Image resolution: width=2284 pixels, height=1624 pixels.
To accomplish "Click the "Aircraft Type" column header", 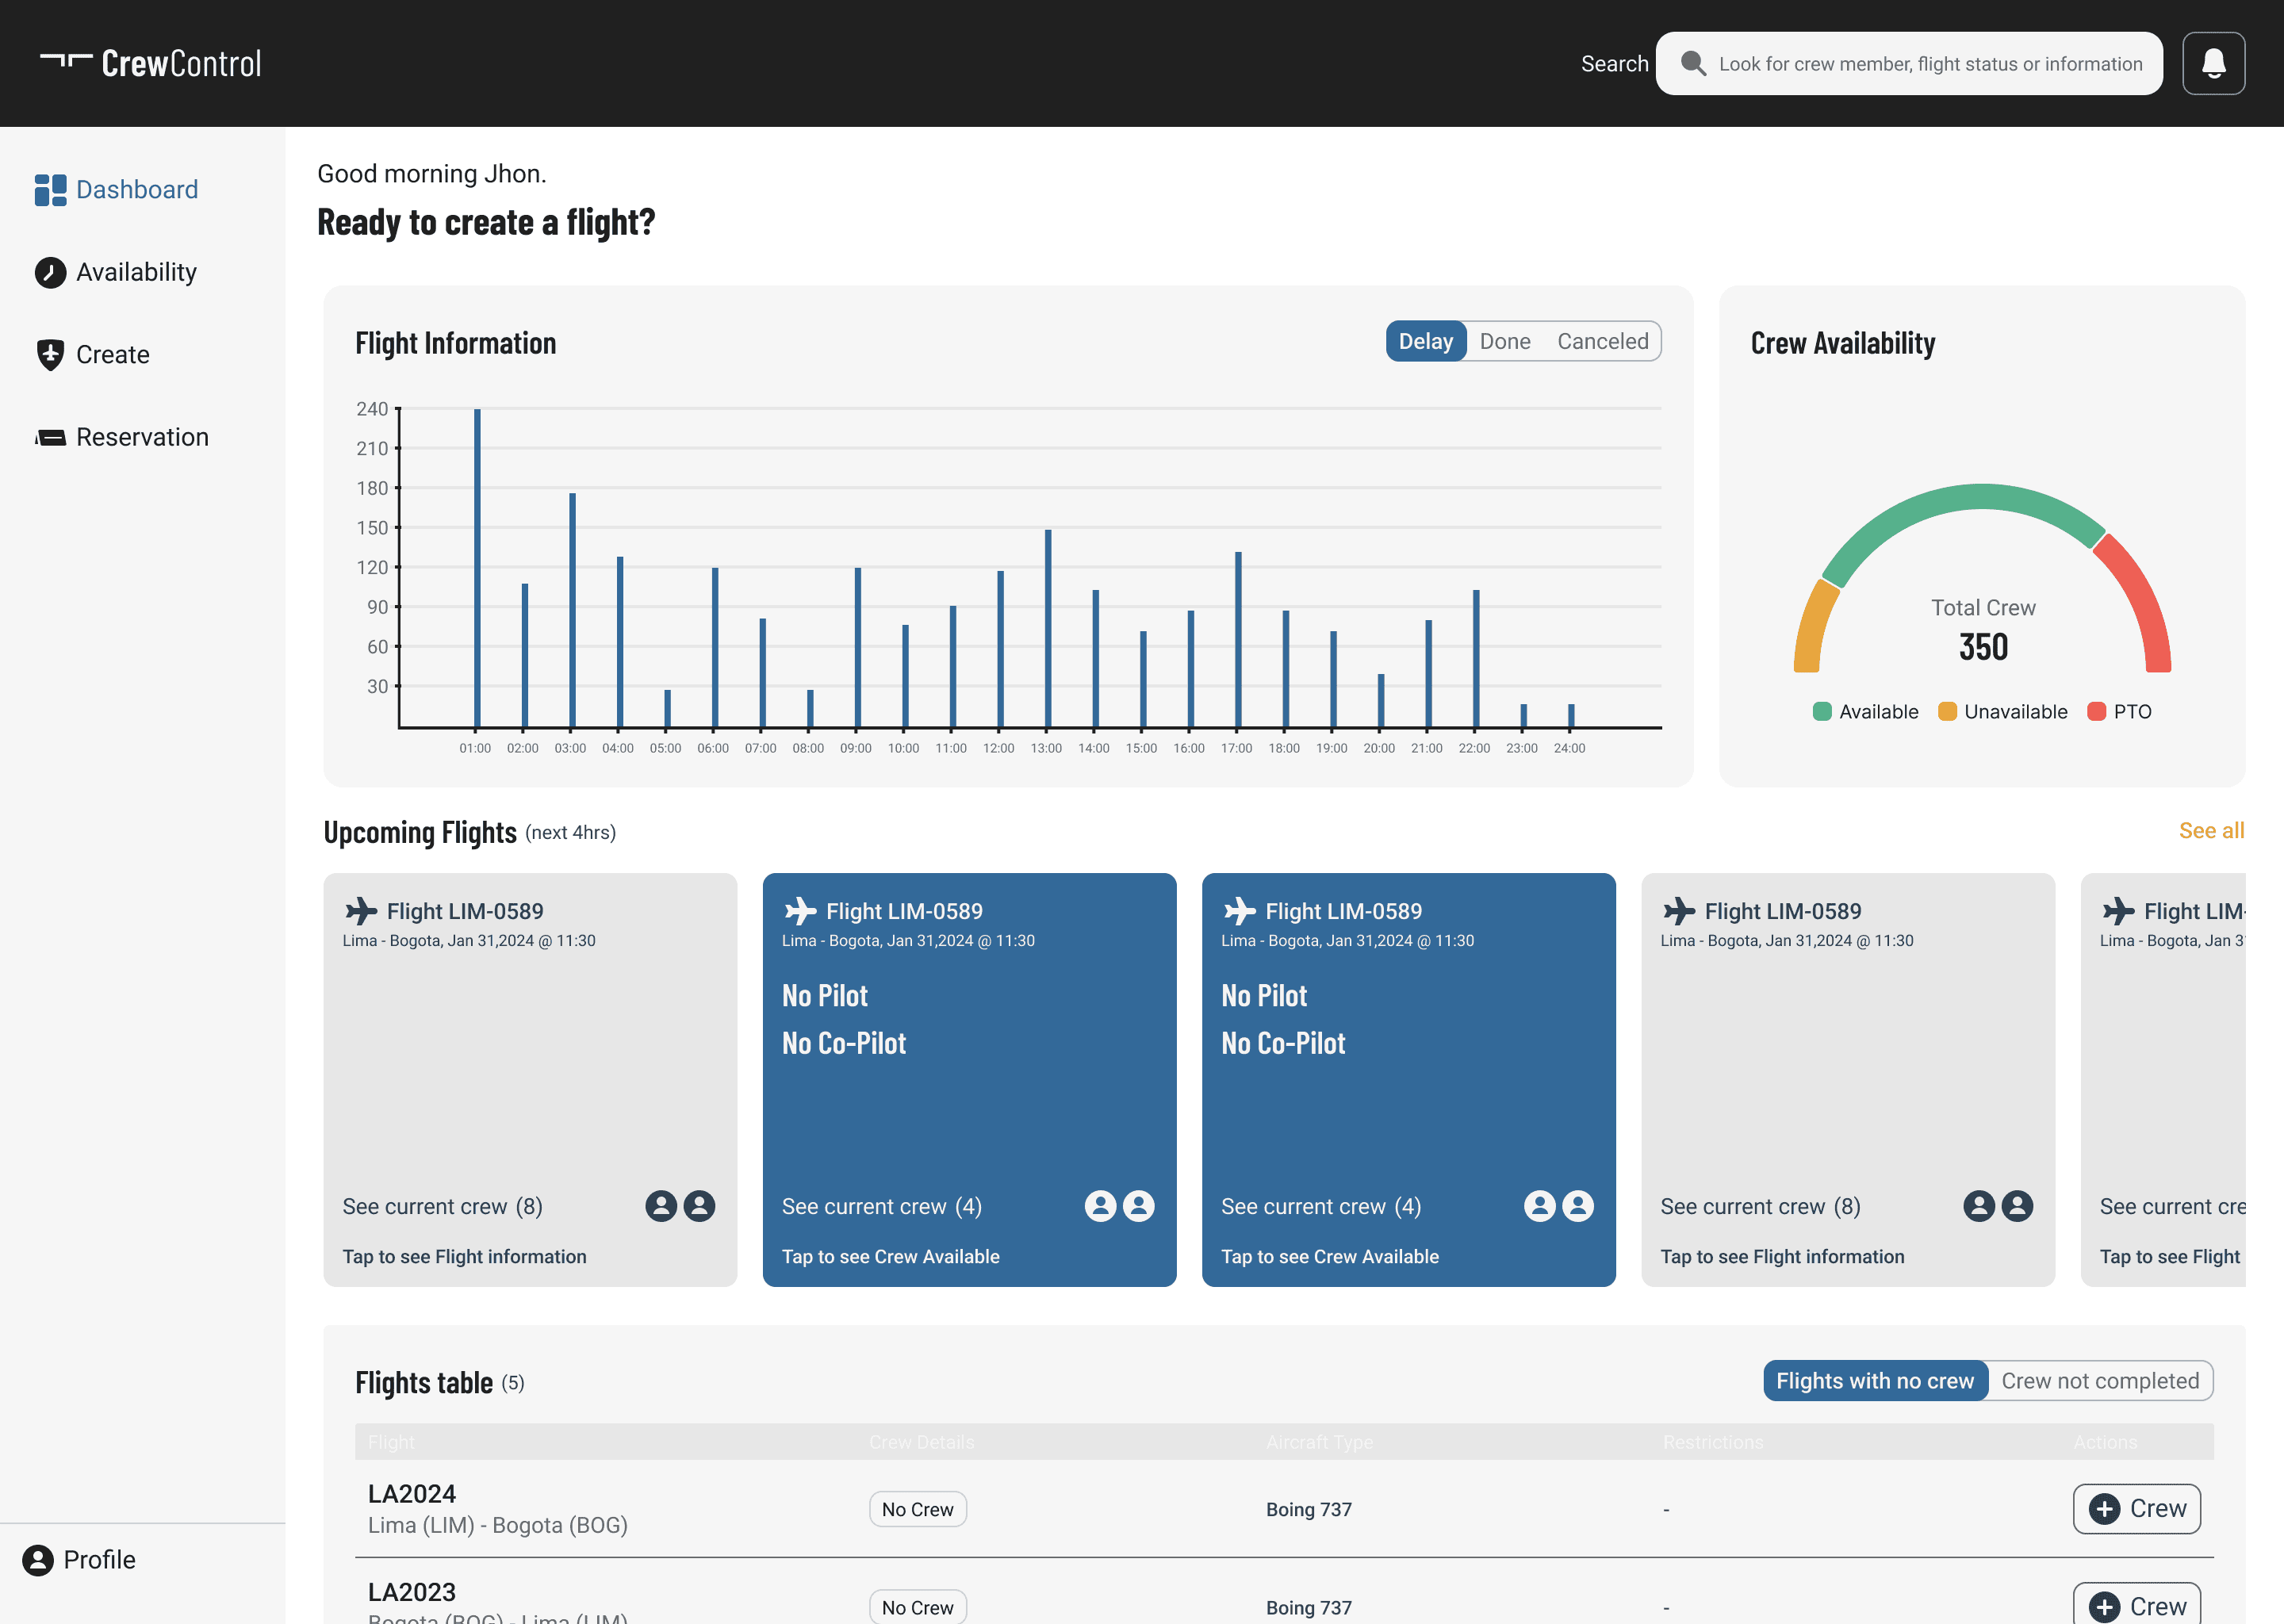I will tap(1320, 1442).
